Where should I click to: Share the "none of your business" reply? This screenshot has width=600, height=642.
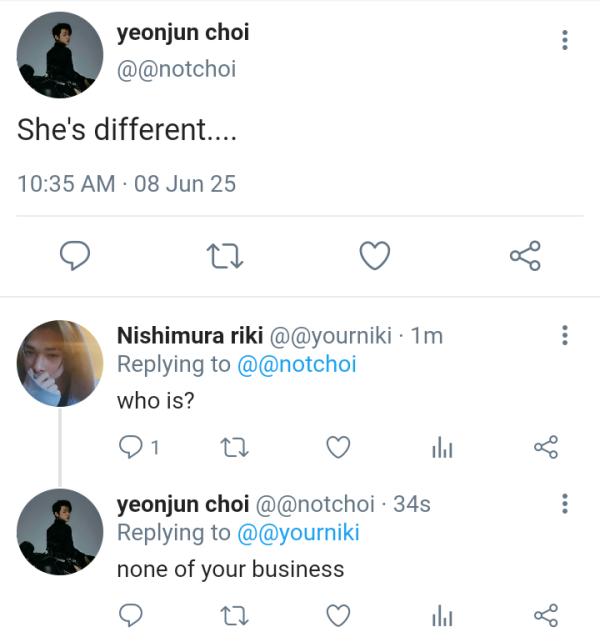546,613
